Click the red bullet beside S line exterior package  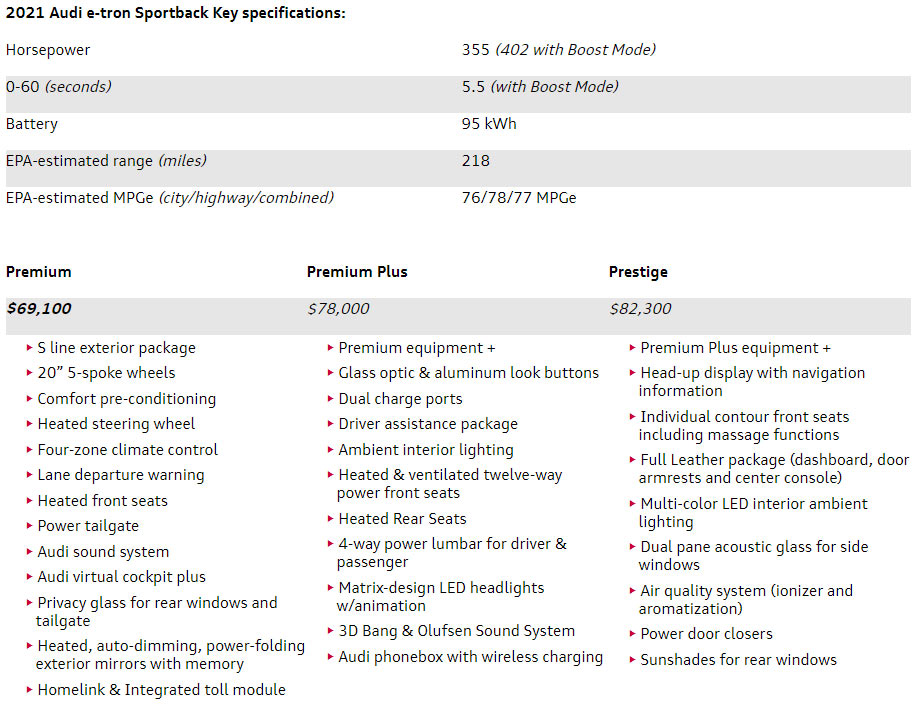coord(29,348)
